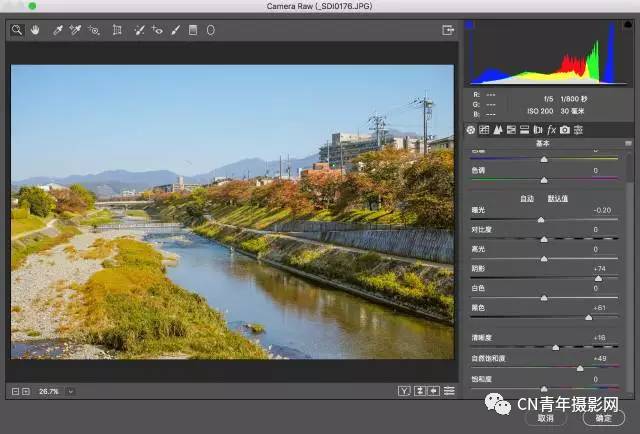Click the 自动 auto tone link
Viewport: 640px width, 434px height.
pyautogui.click(x=526, y=198)
